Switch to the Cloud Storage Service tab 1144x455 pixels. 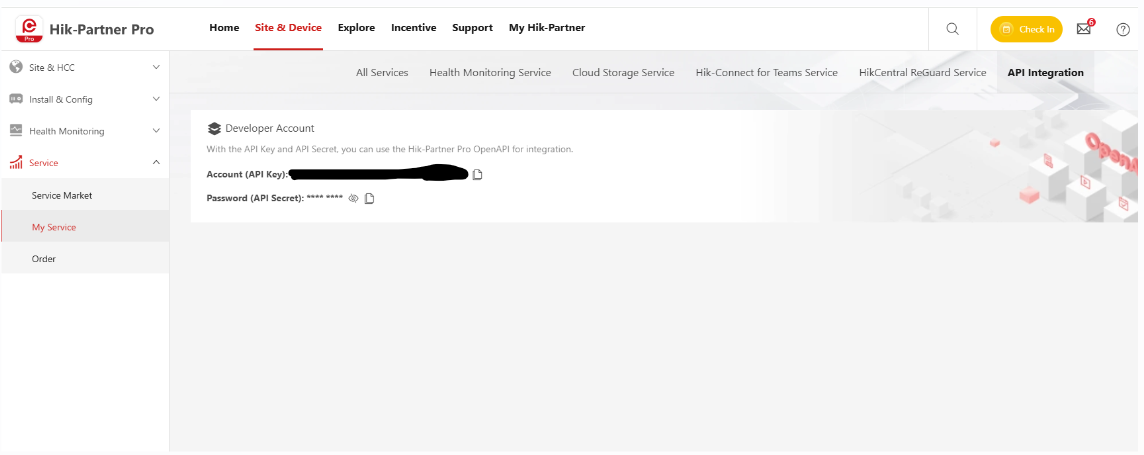tap(623, 73)
